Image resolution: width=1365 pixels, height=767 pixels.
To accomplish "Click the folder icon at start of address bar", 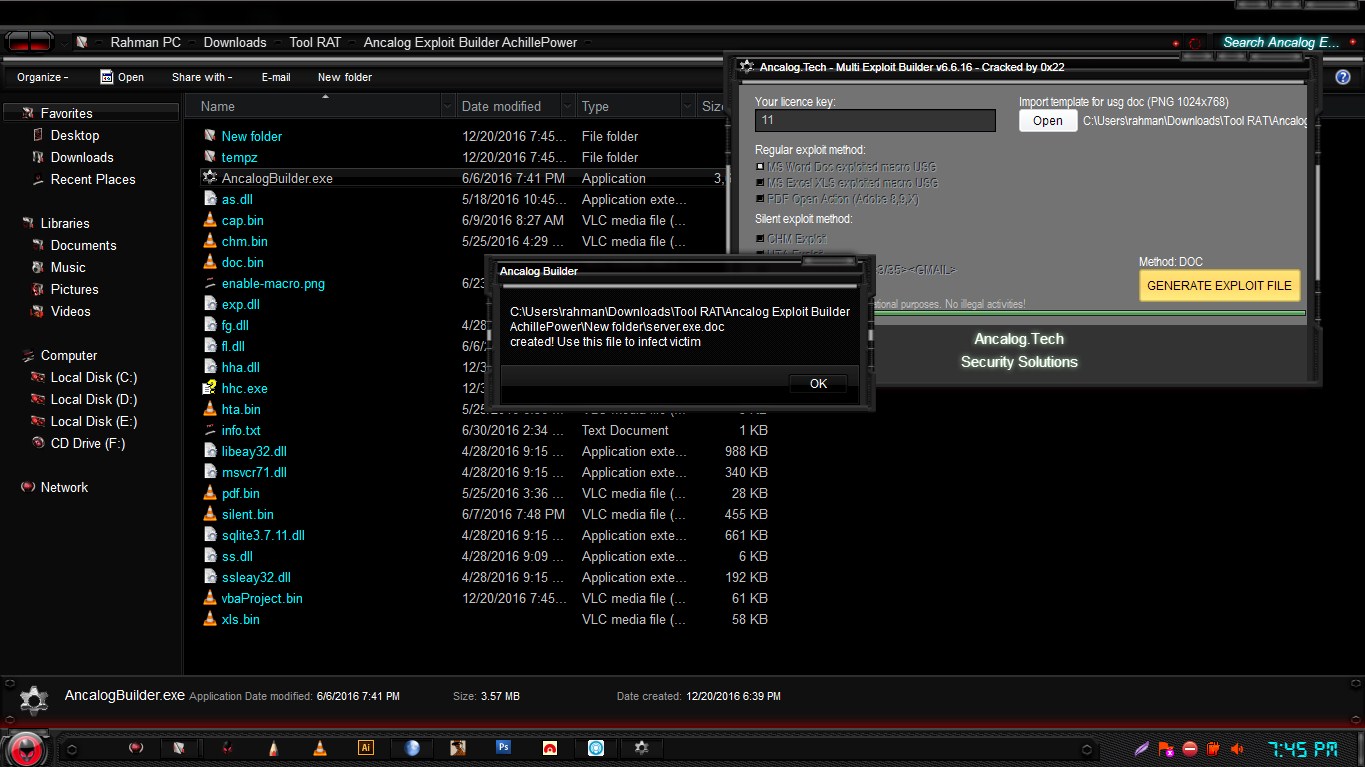I will (x=82, y=42).
